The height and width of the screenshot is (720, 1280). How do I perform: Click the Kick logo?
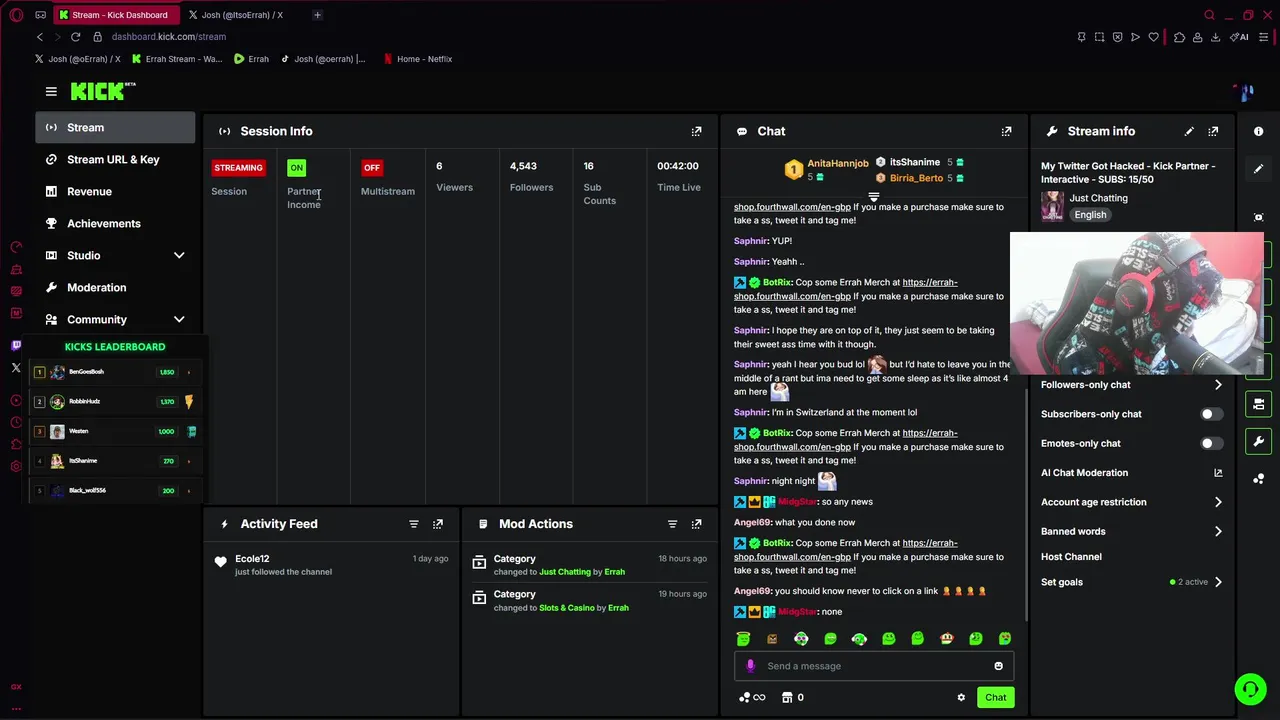[102, 91]
